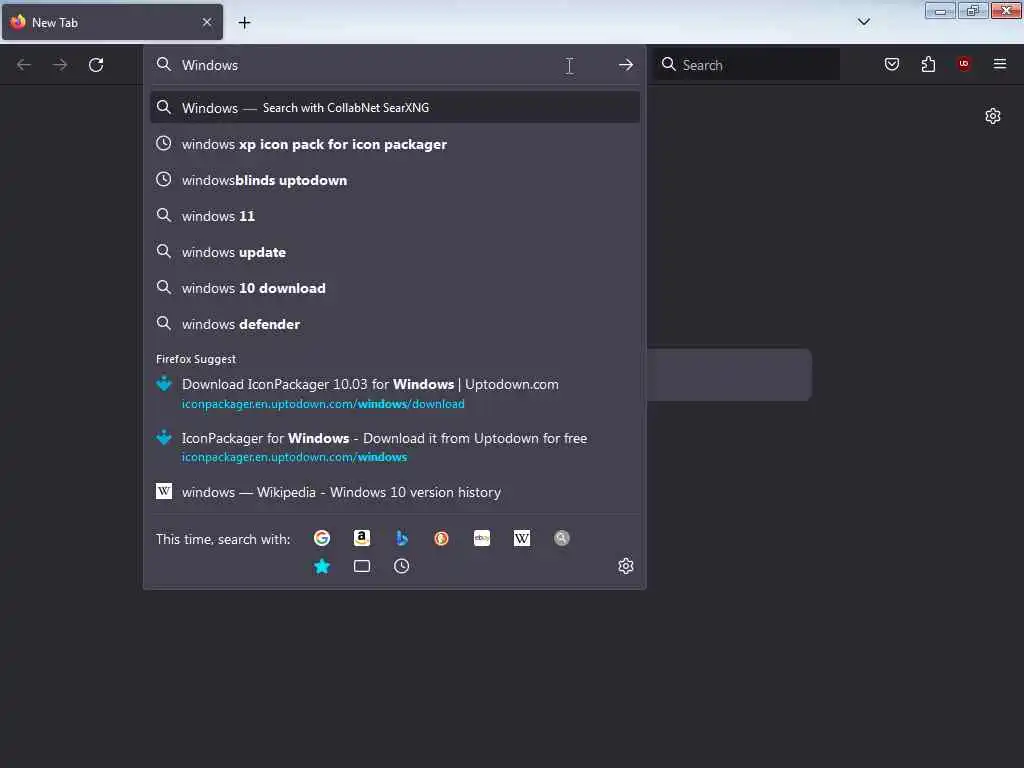This screenshot has width=1024, height=768.
Task: Open the Extensions puzzle icon
Action: [928, 64]
